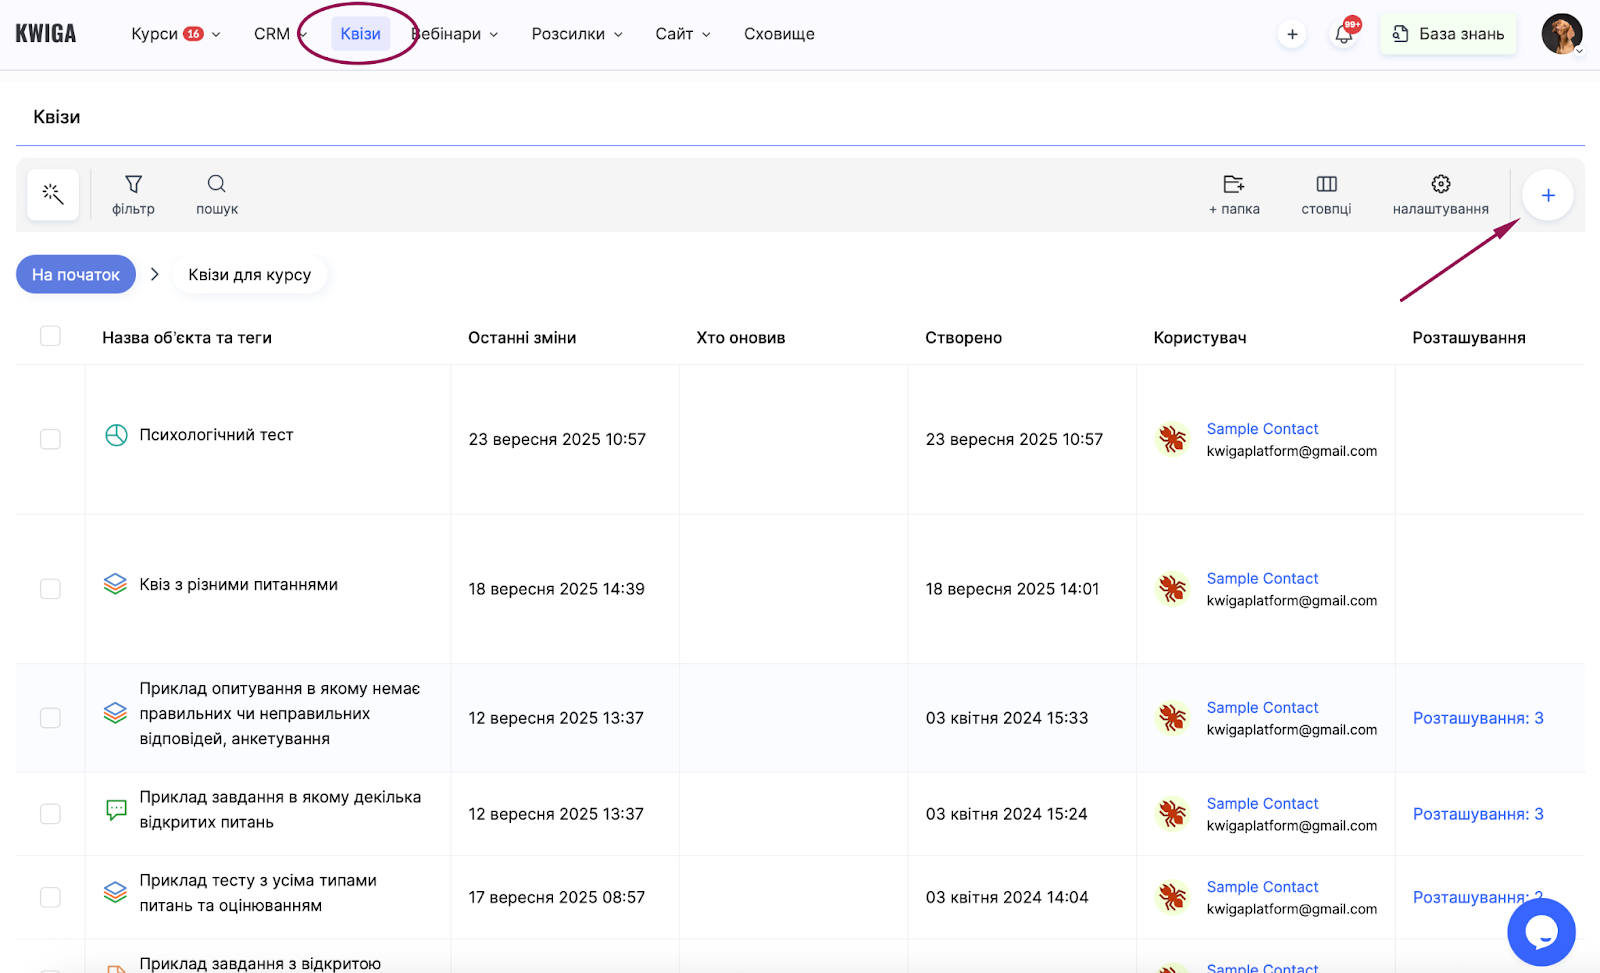Open the chat support bubble
Viewport: 1600px width, 973px height.
[x=1541, y=932]
